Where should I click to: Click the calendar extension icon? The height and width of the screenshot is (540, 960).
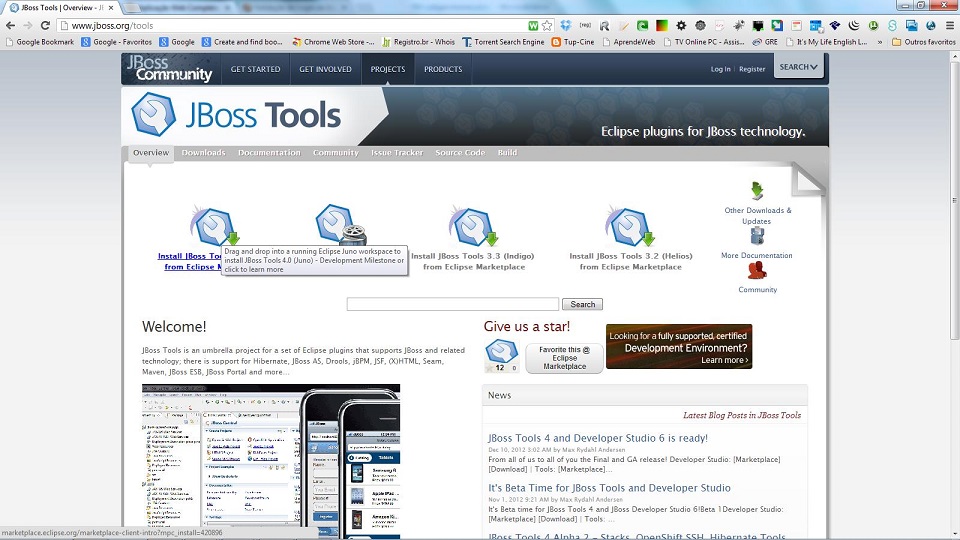click(x=816, y=26)
